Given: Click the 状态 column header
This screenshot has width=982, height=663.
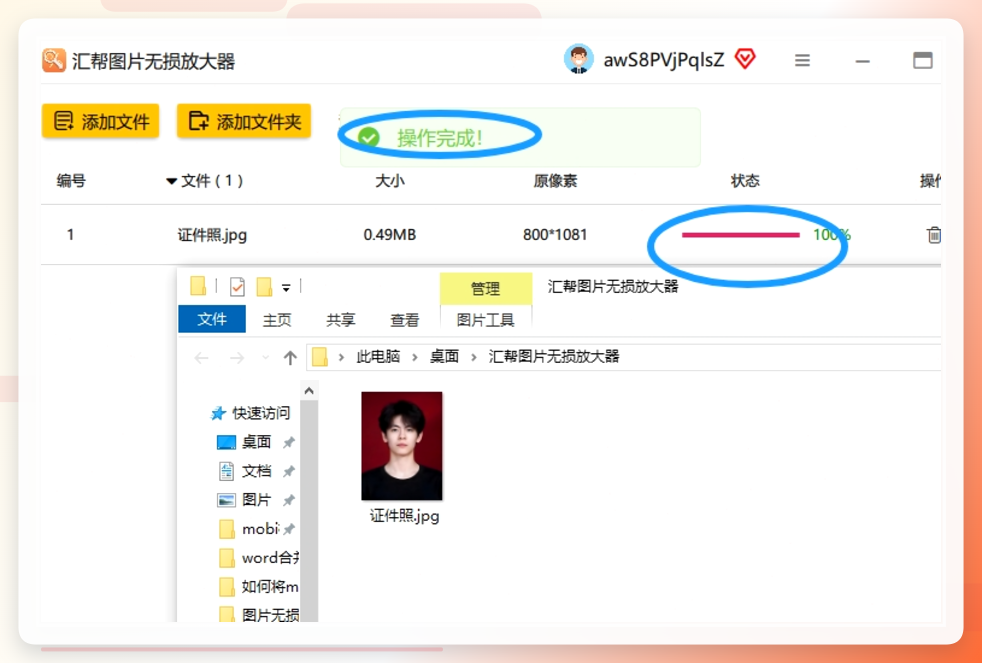Looking at the screenshot, I should tap(745, 181).
